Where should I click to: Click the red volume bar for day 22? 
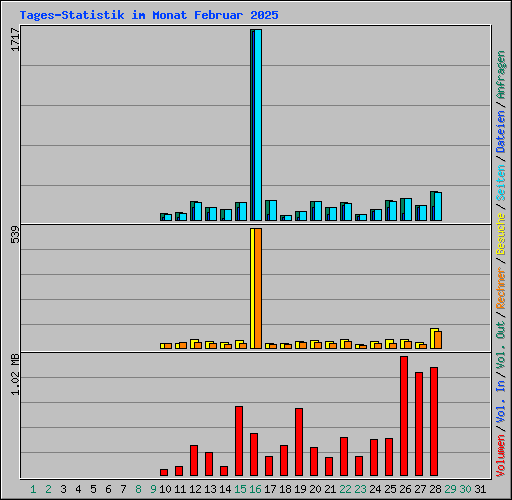[x=344, y=457]
